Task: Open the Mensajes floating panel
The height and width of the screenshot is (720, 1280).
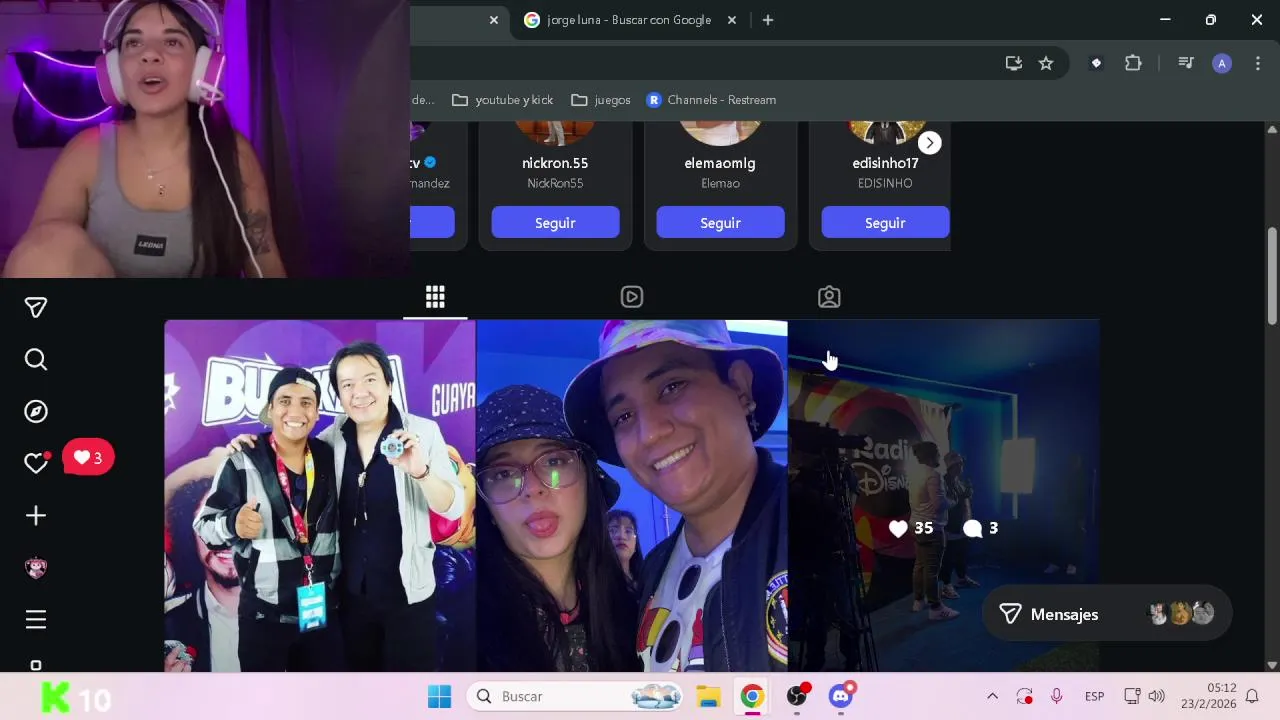Action: pos(1106,614)
